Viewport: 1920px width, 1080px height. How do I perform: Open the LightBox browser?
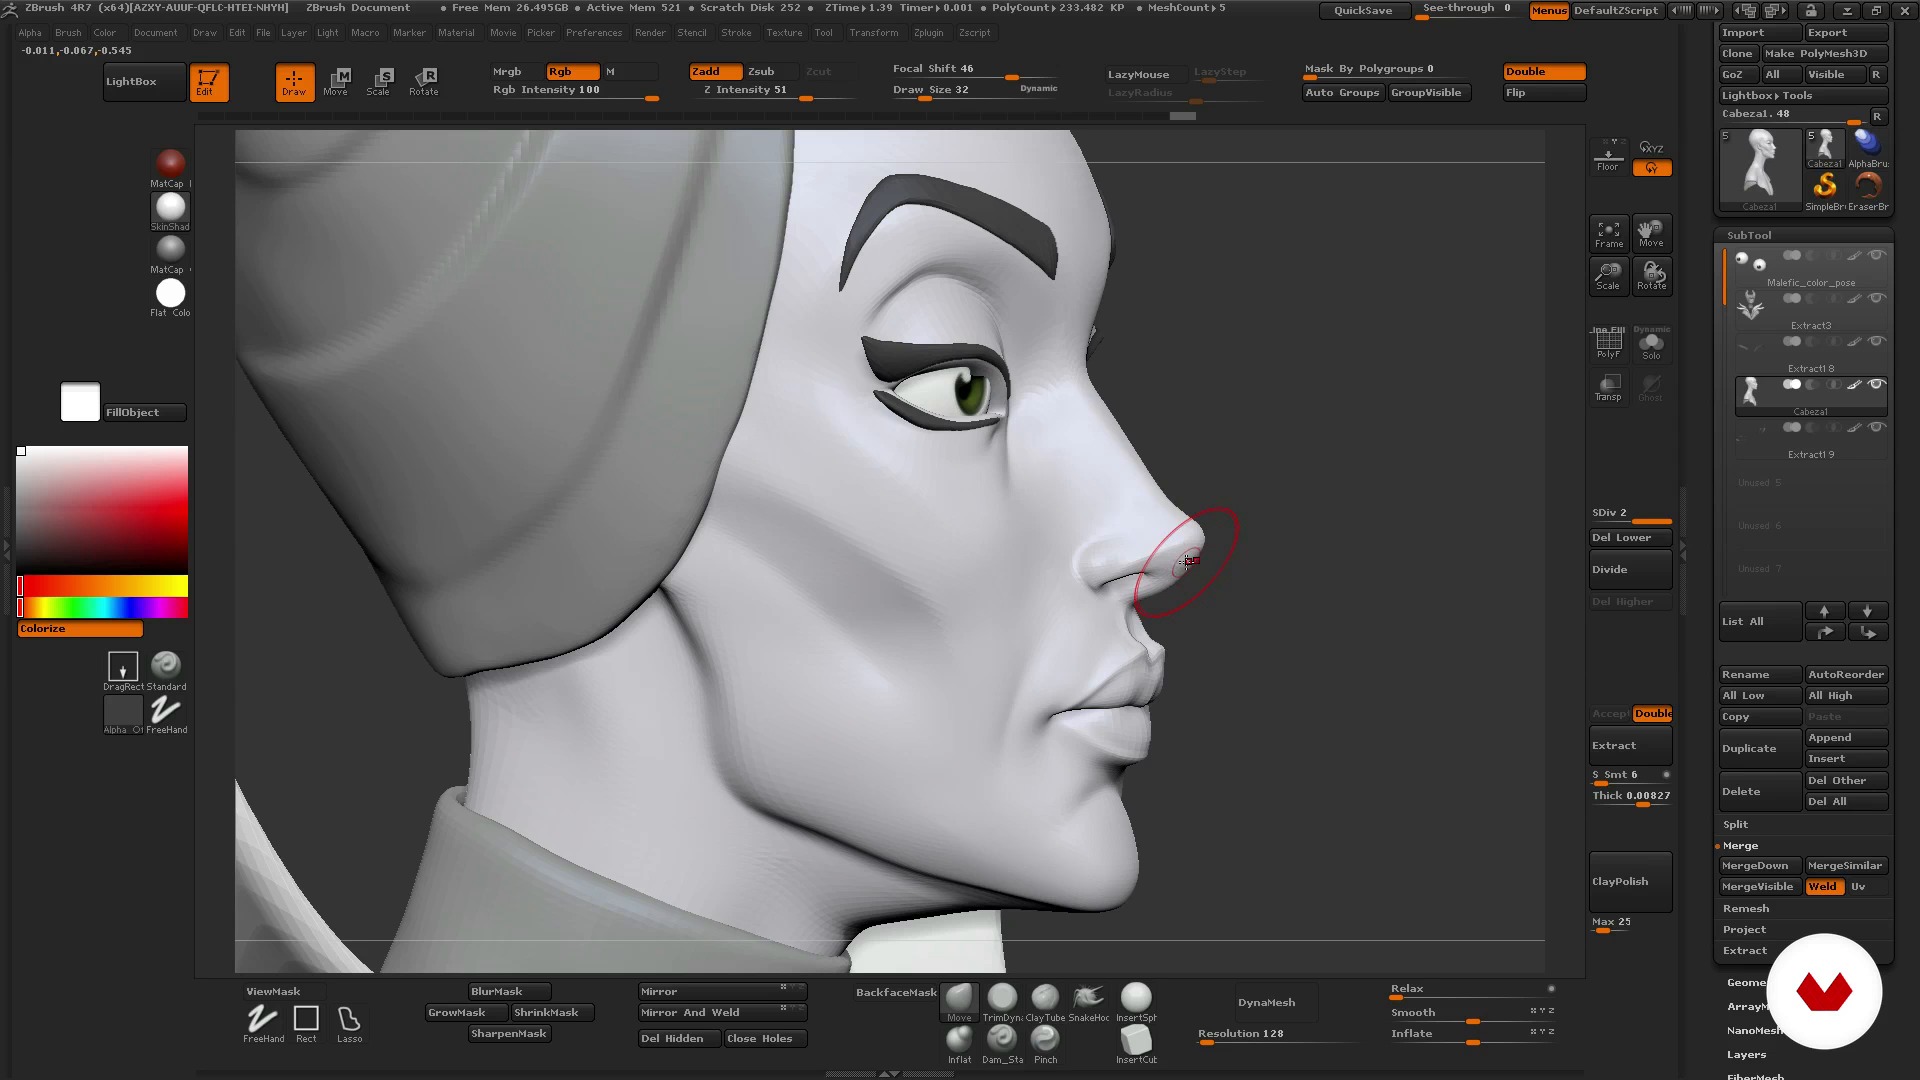(x=144, y=82)
